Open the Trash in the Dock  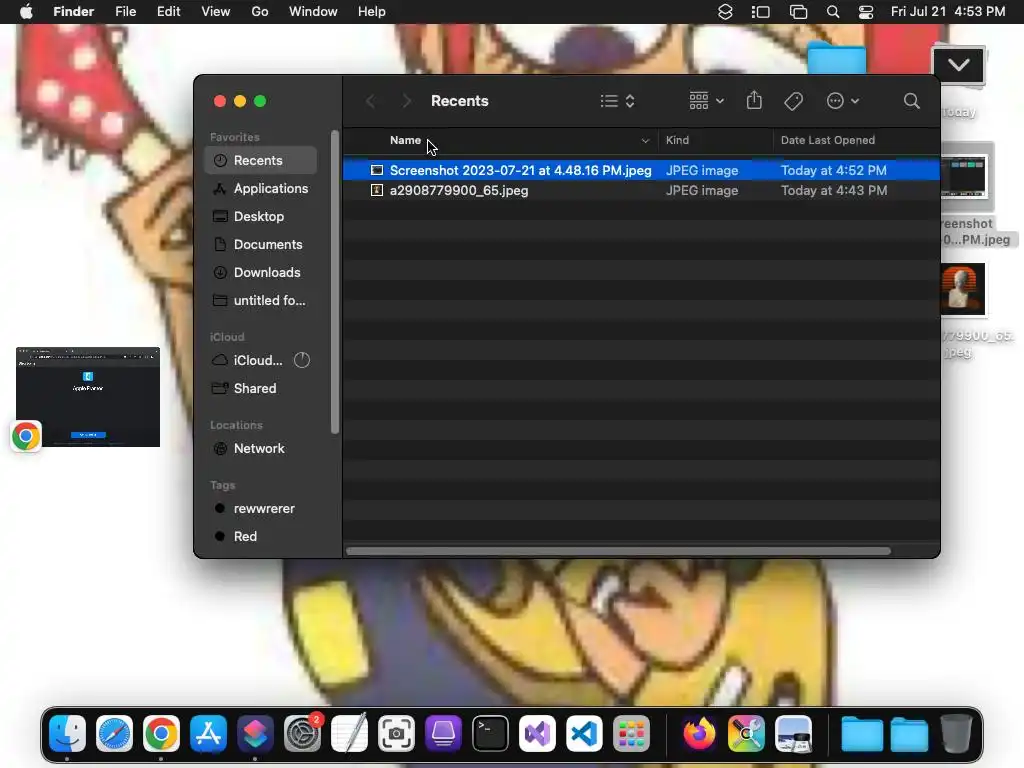point(956,733)
